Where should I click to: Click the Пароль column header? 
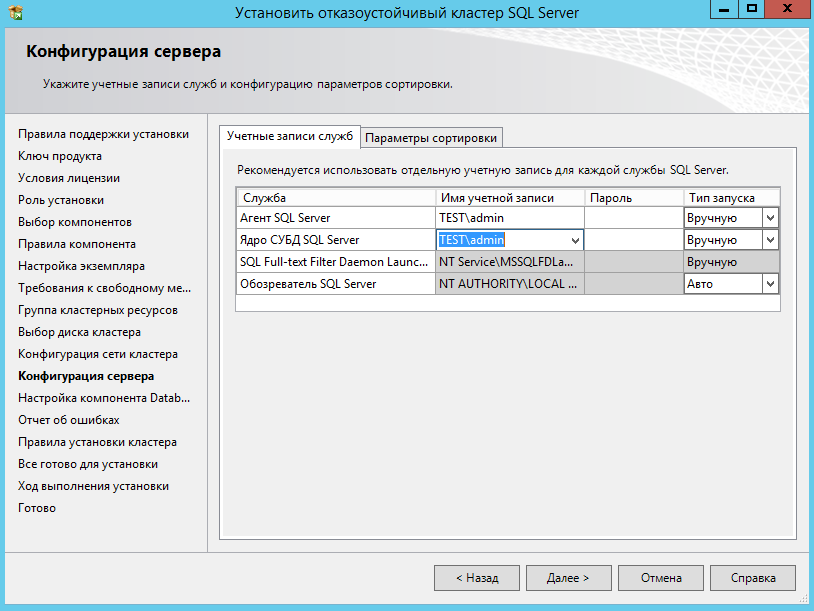tap(634, 198)
